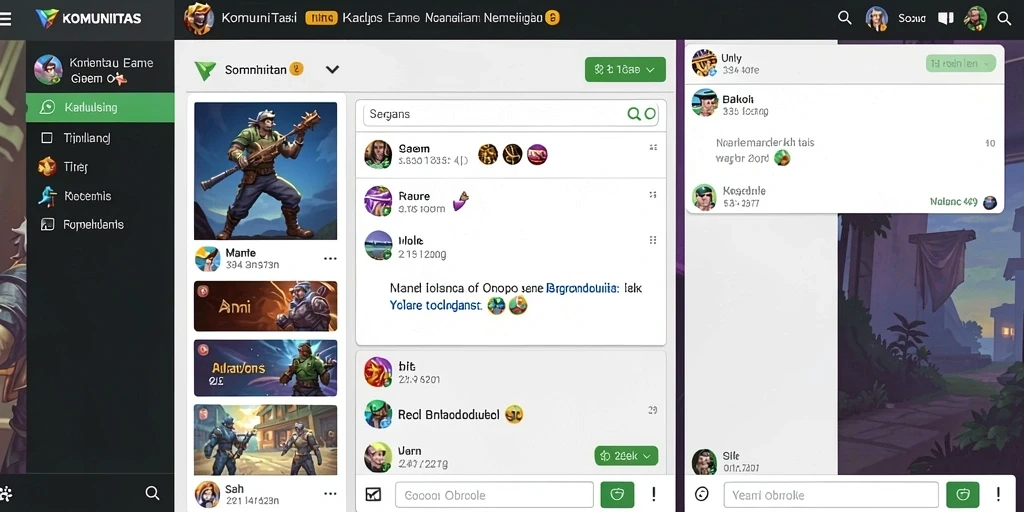Click emoji icon beside Yeami Obrrolke field

click(x=702, y=494)
